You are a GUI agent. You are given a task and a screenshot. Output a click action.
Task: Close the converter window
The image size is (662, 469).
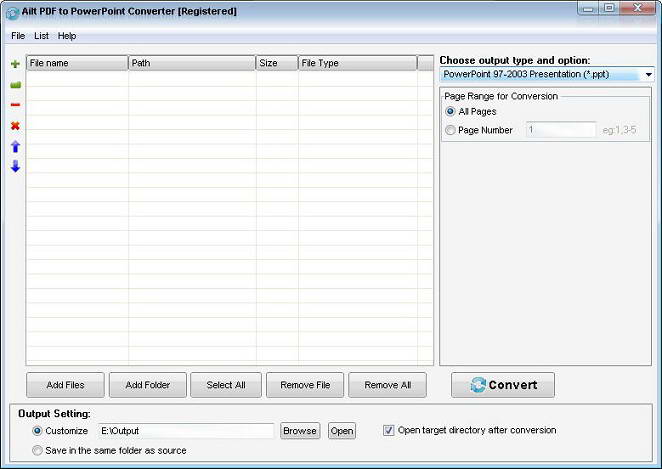[x=638, y=8]
